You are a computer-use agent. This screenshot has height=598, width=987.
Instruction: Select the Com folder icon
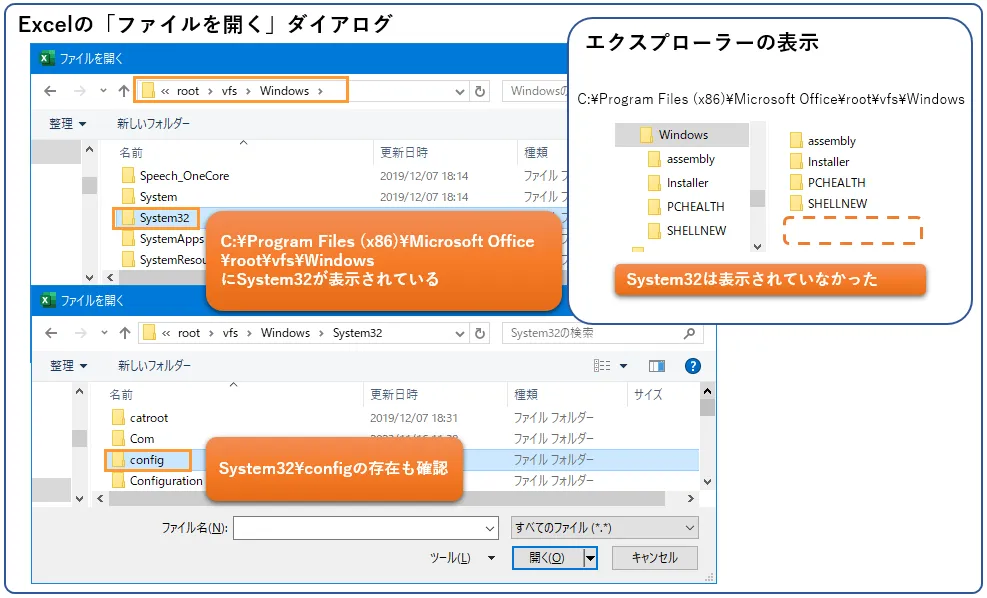point(118,438)
